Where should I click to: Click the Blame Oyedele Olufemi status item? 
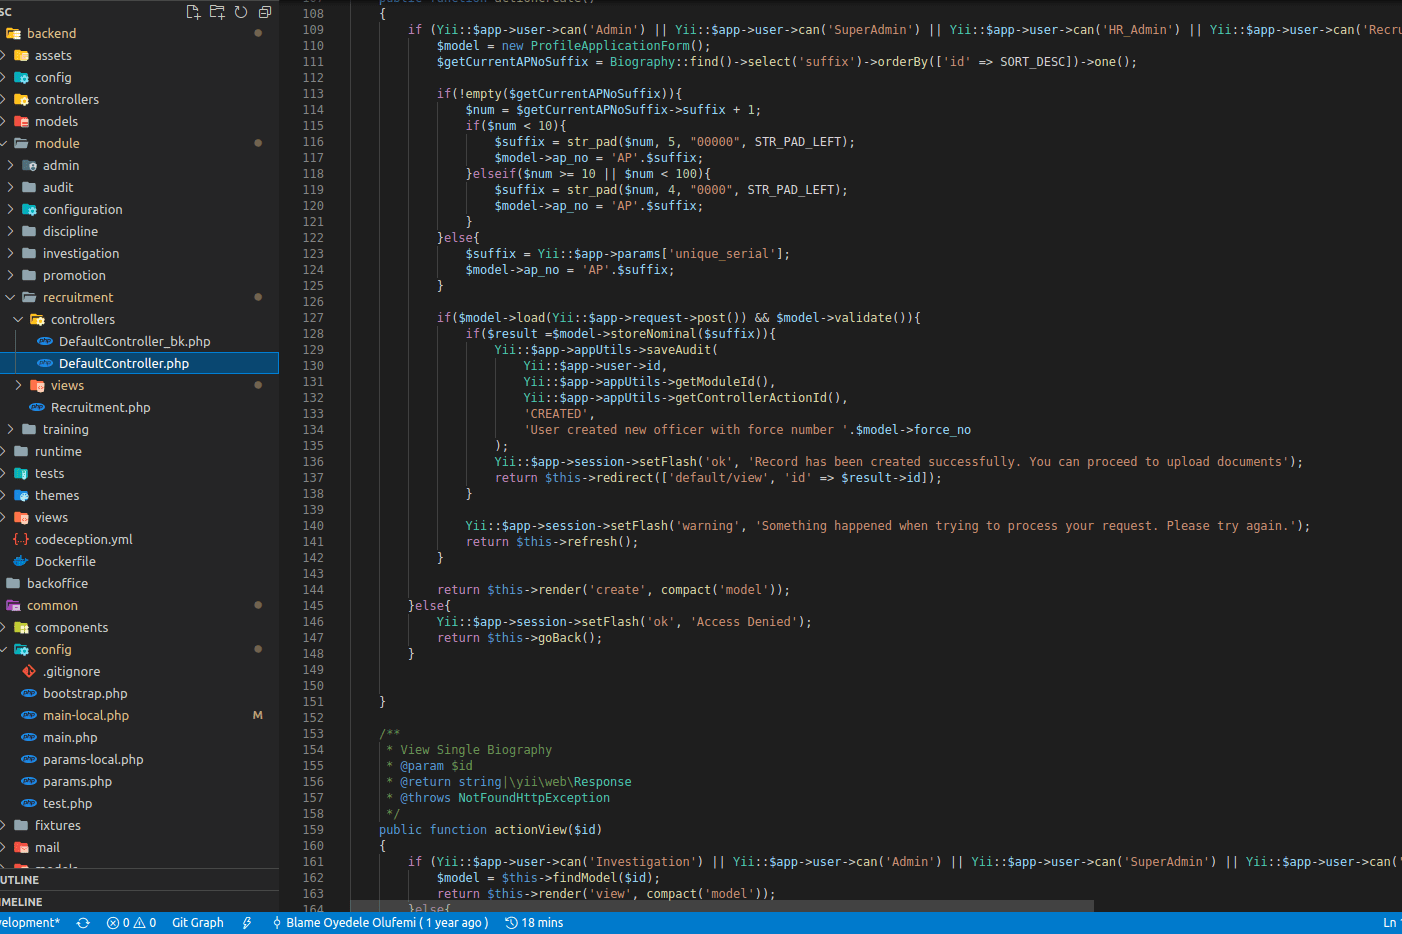[380, 923]
